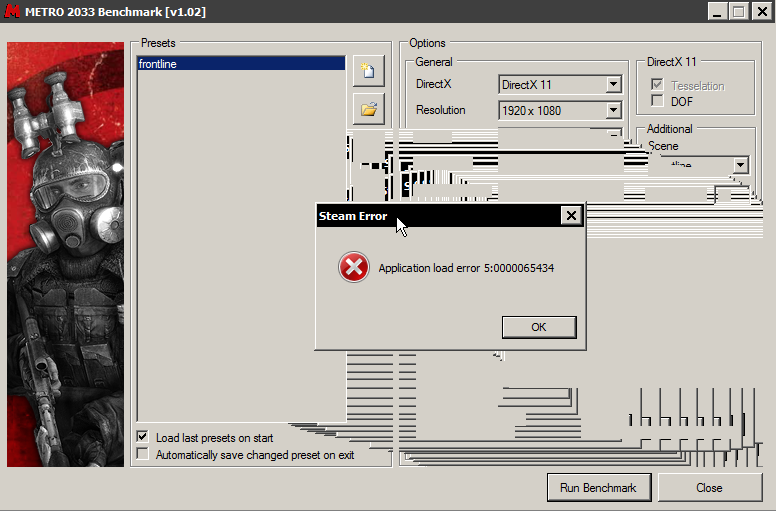
Task: Toggle the Tesselation checkbox
Action: [x=657, y=85]
